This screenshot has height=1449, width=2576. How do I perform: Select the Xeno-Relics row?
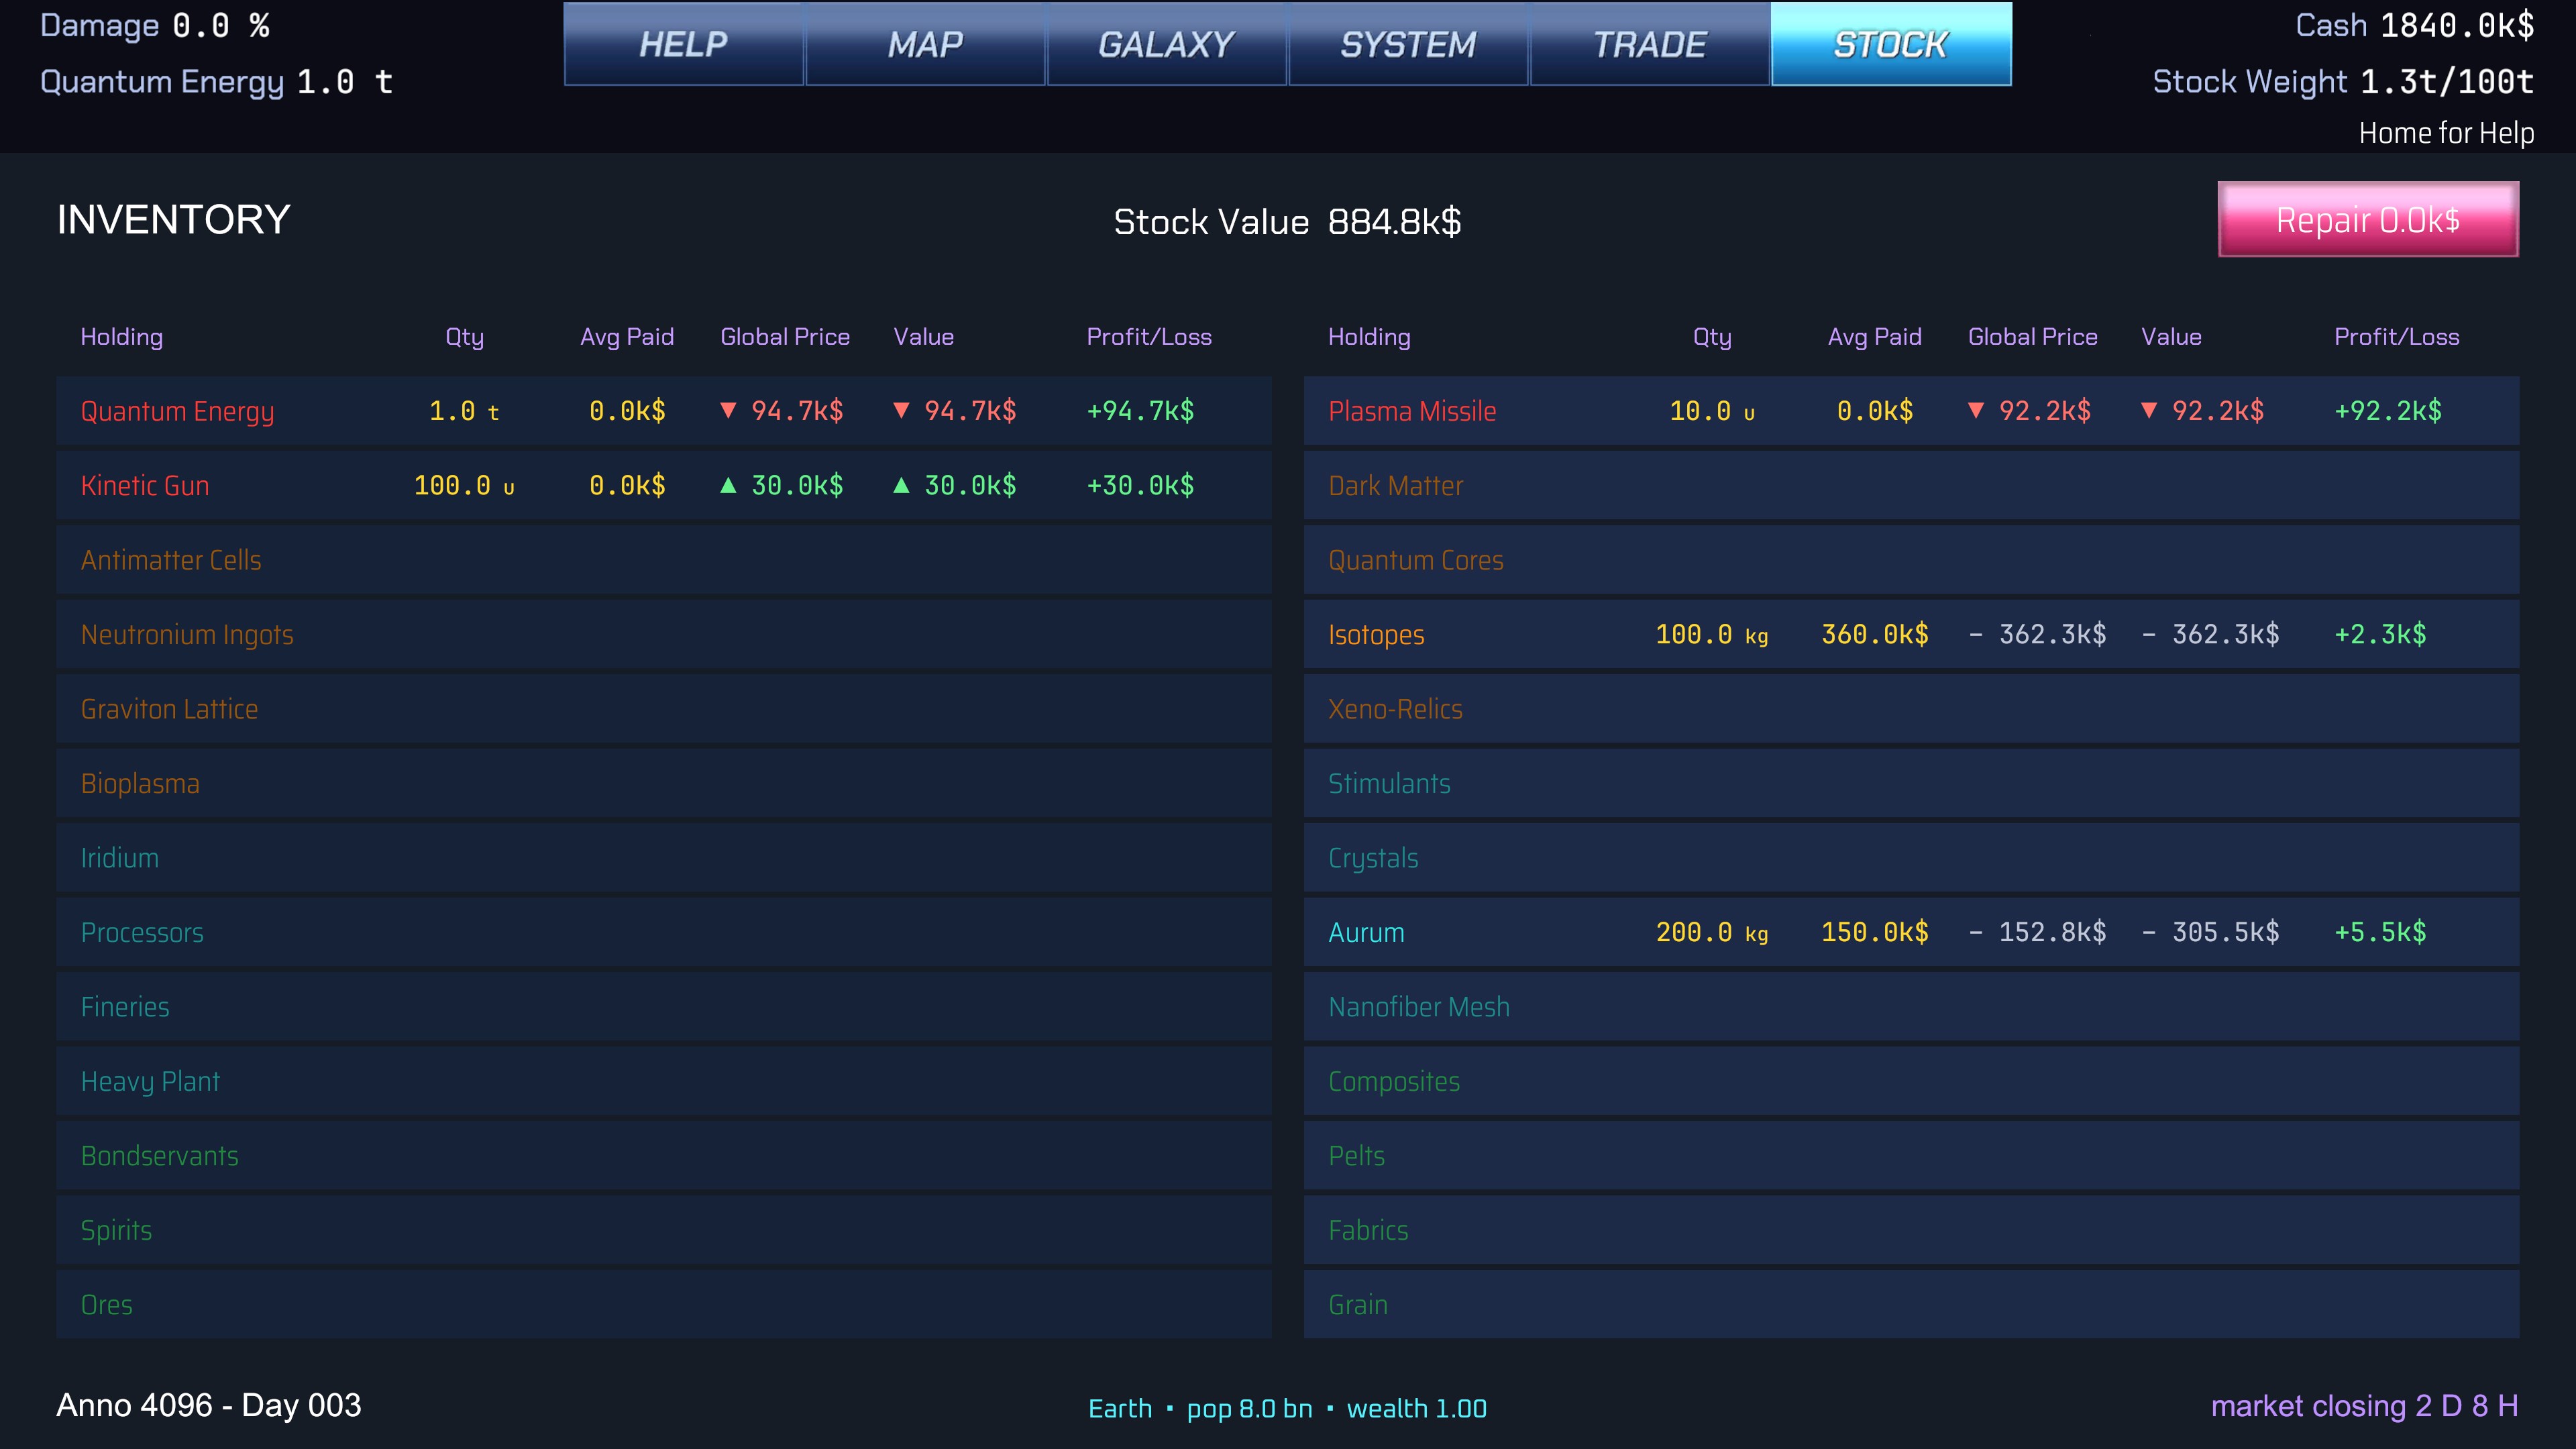pyautogui.click(x=1911, y=709)
